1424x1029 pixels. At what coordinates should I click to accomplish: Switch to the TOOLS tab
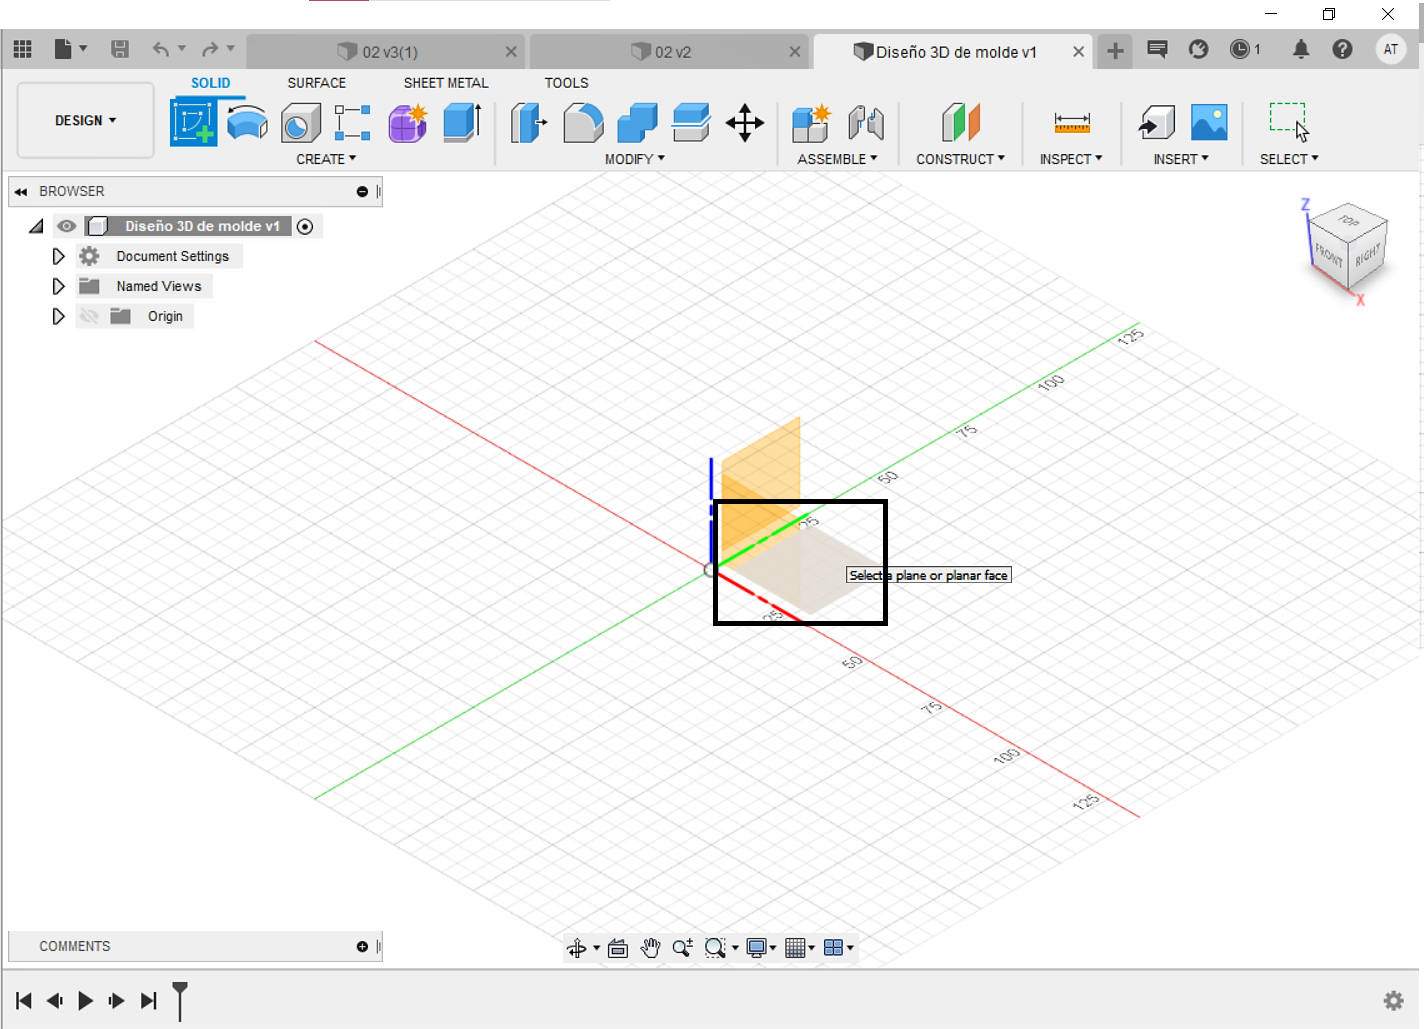(566, 83)
